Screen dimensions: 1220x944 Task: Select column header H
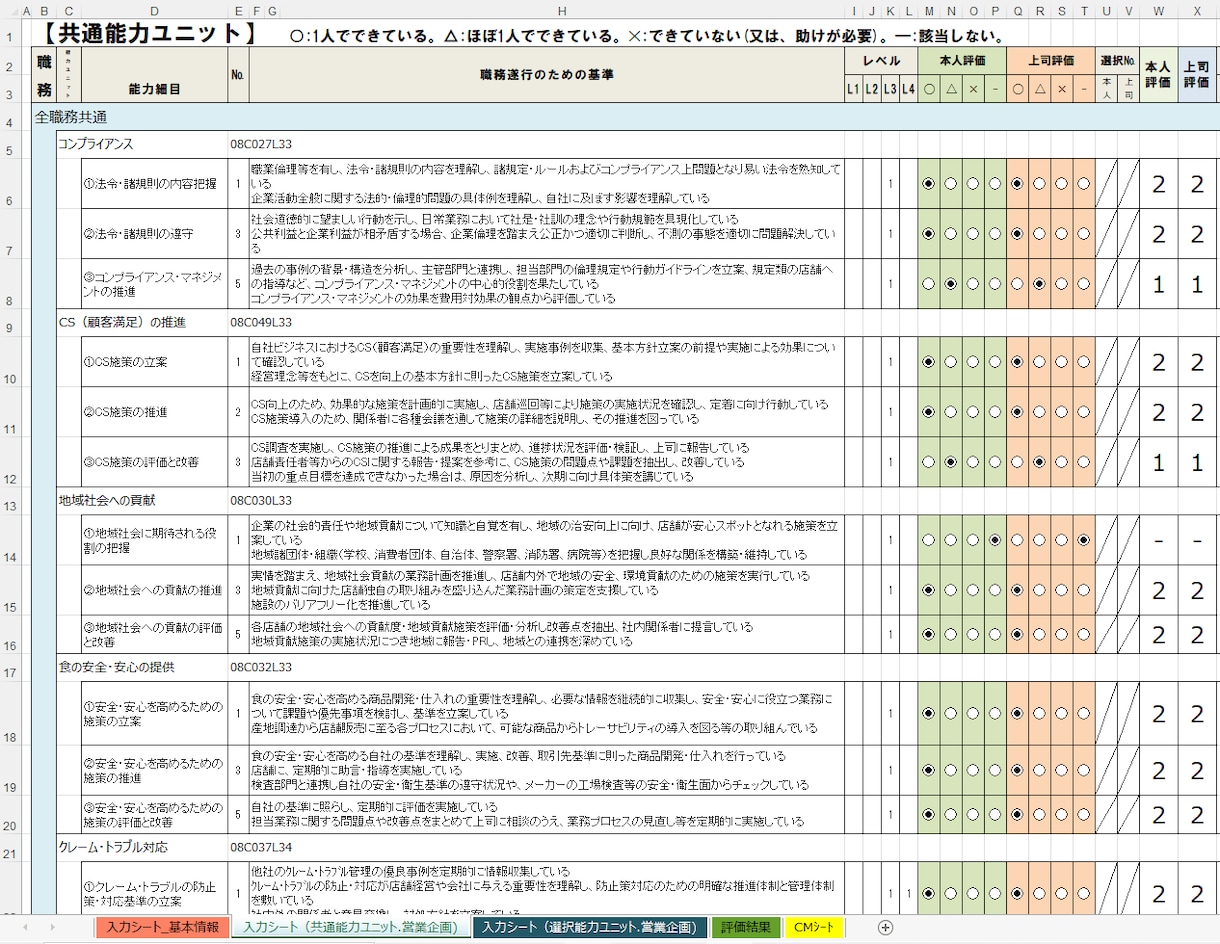[x=562, y=10]
